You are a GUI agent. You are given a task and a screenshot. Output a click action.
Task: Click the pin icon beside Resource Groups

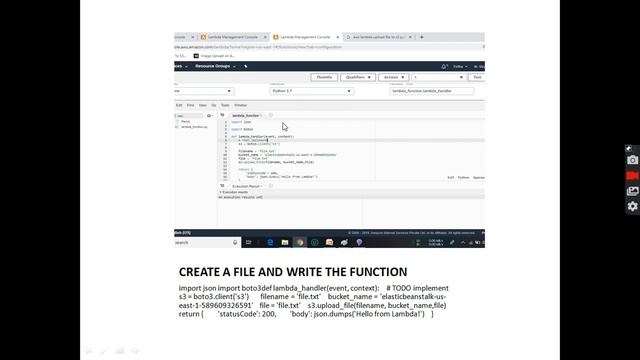246,66
